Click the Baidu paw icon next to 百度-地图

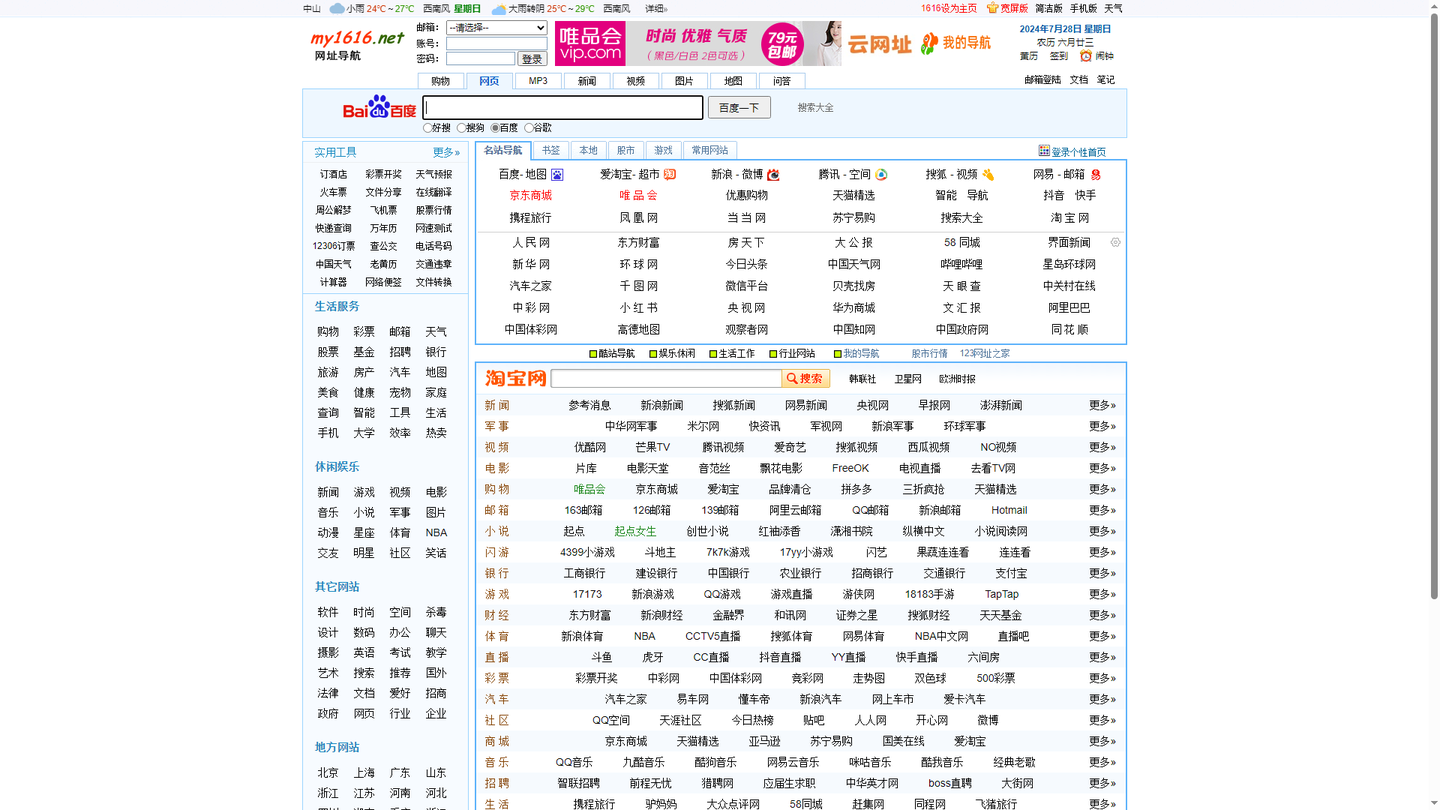[x=557, y=175]
